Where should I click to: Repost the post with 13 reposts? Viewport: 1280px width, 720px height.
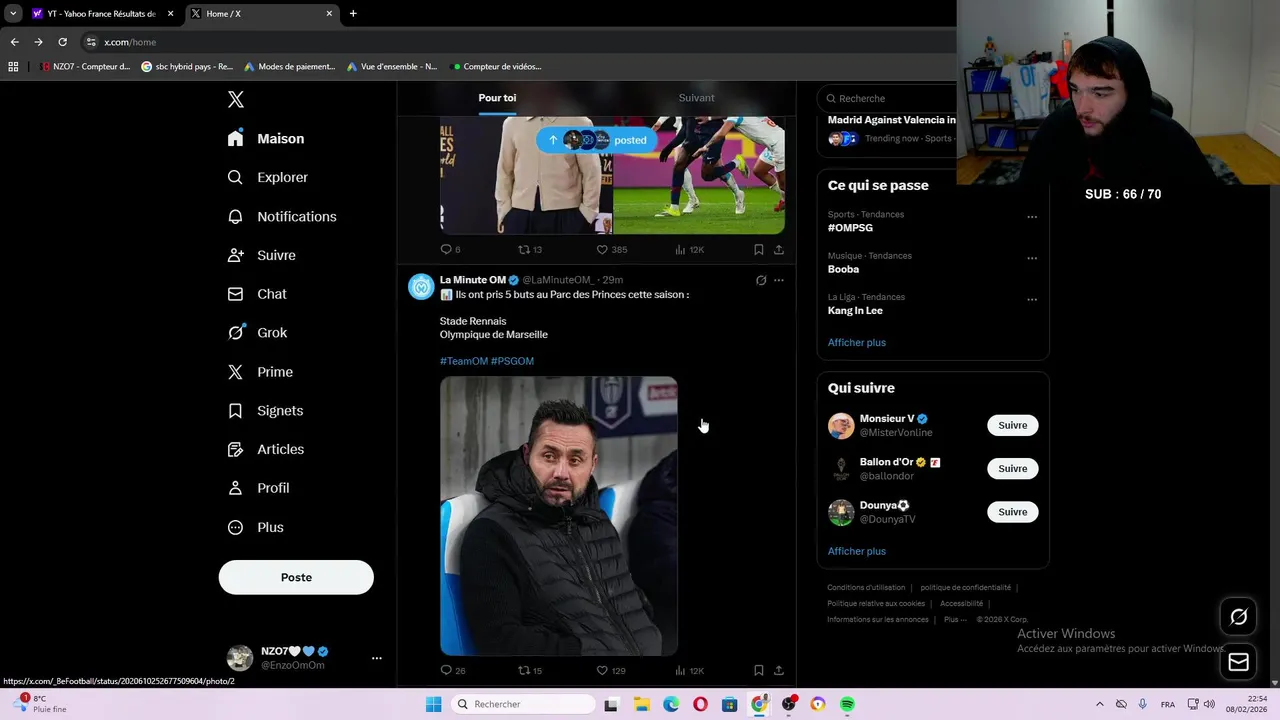pos(530,249)
